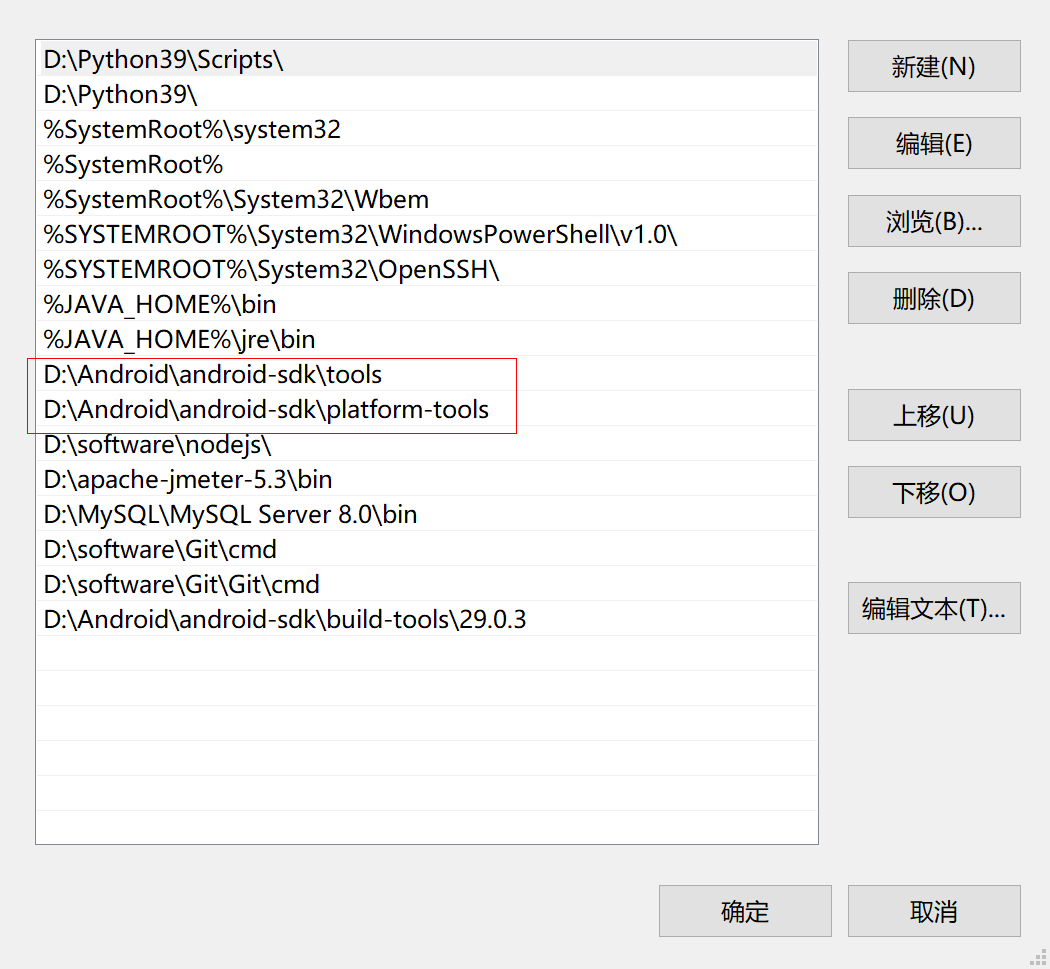
Task: Select the D:\software\Git\cmd entry
Action: pos(427,548)
